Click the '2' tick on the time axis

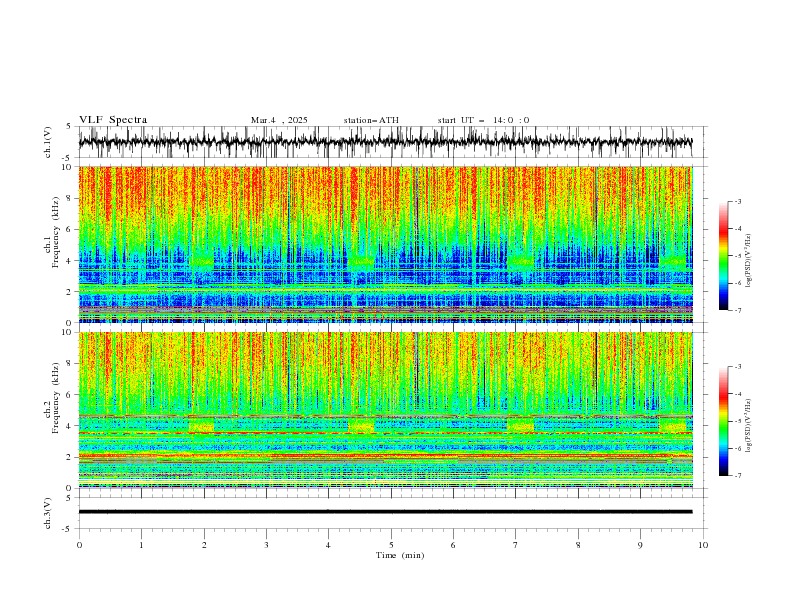click(x=204, y=545)
